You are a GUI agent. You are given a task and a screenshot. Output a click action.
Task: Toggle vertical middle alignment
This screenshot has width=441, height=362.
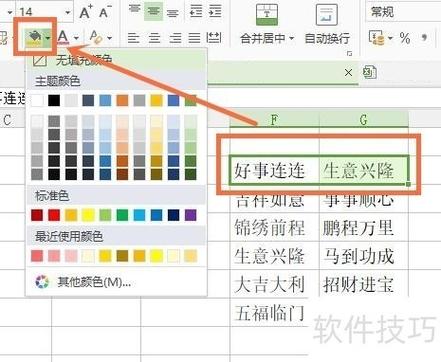[x=153, y=11]
